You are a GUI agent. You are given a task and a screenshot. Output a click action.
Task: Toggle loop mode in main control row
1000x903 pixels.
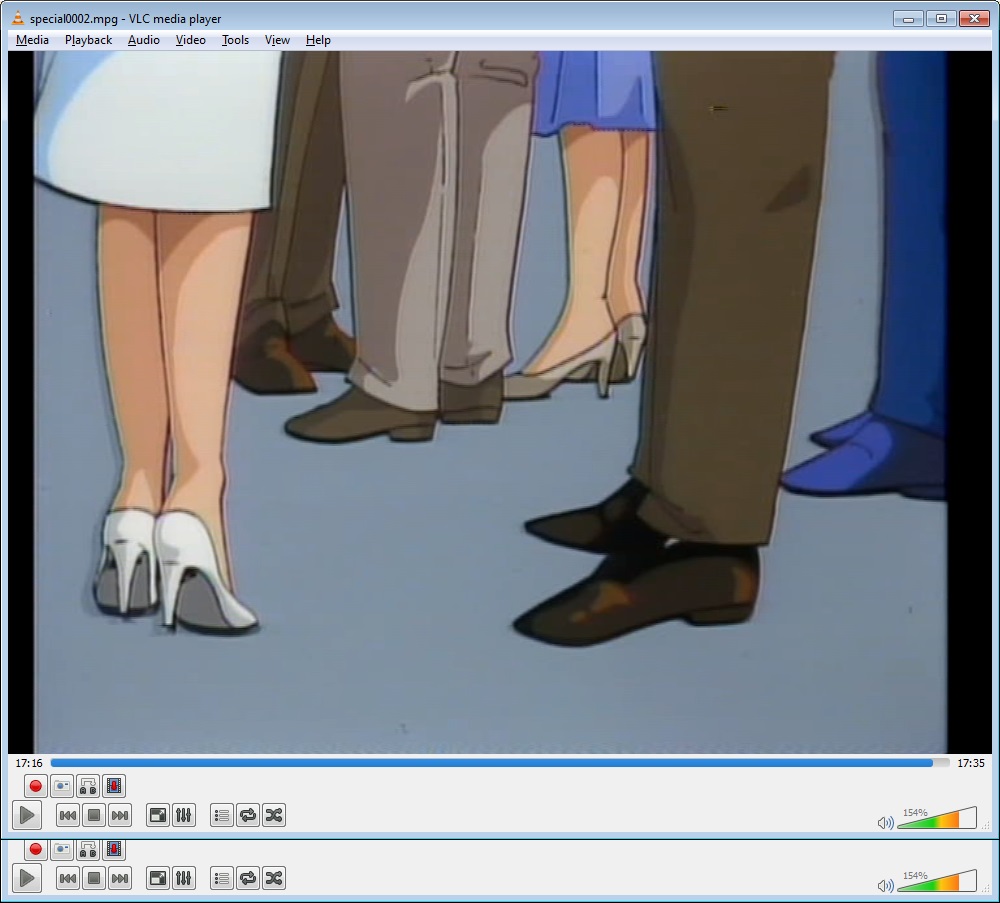coord(248,815)
